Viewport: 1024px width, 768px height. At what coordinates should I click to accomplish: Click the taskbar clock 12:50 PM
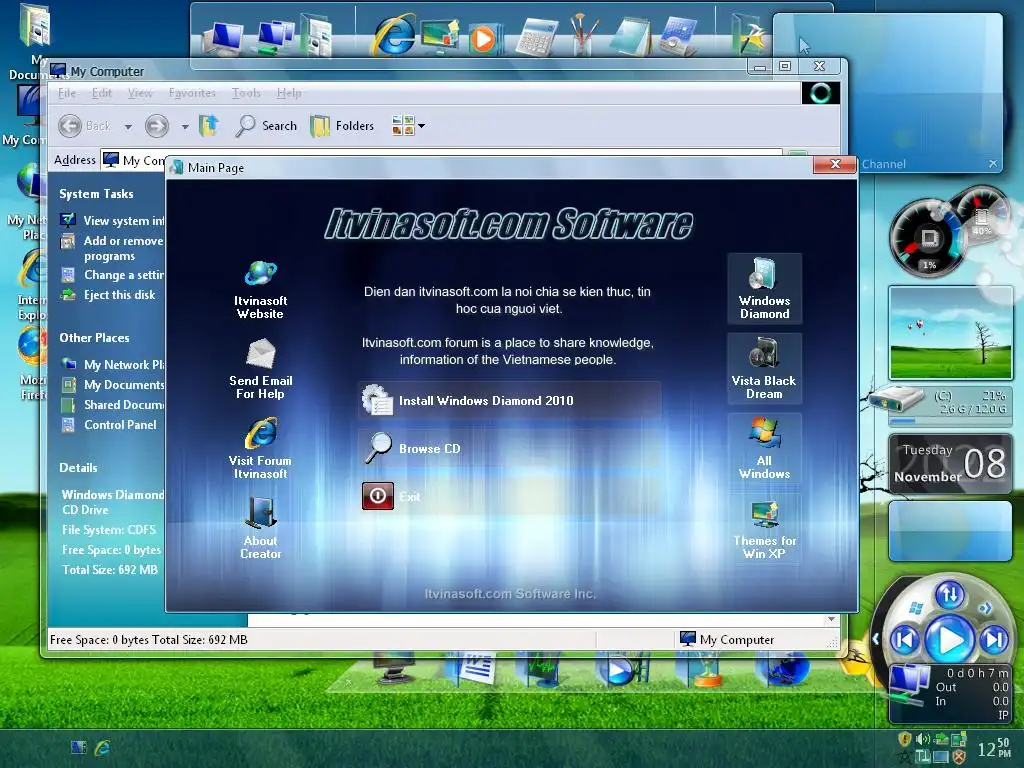993,748
